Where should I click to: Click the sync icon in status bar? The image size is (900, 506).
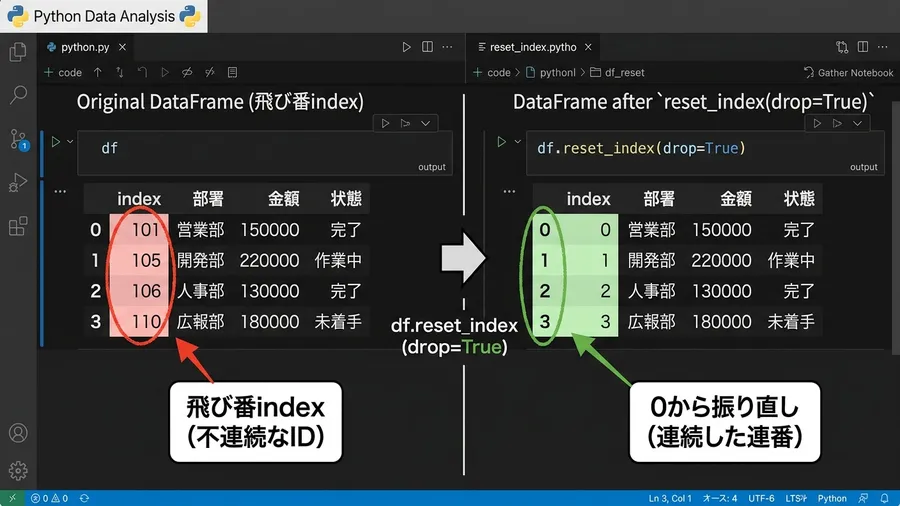pyautogui.click(x=84, y=498)
